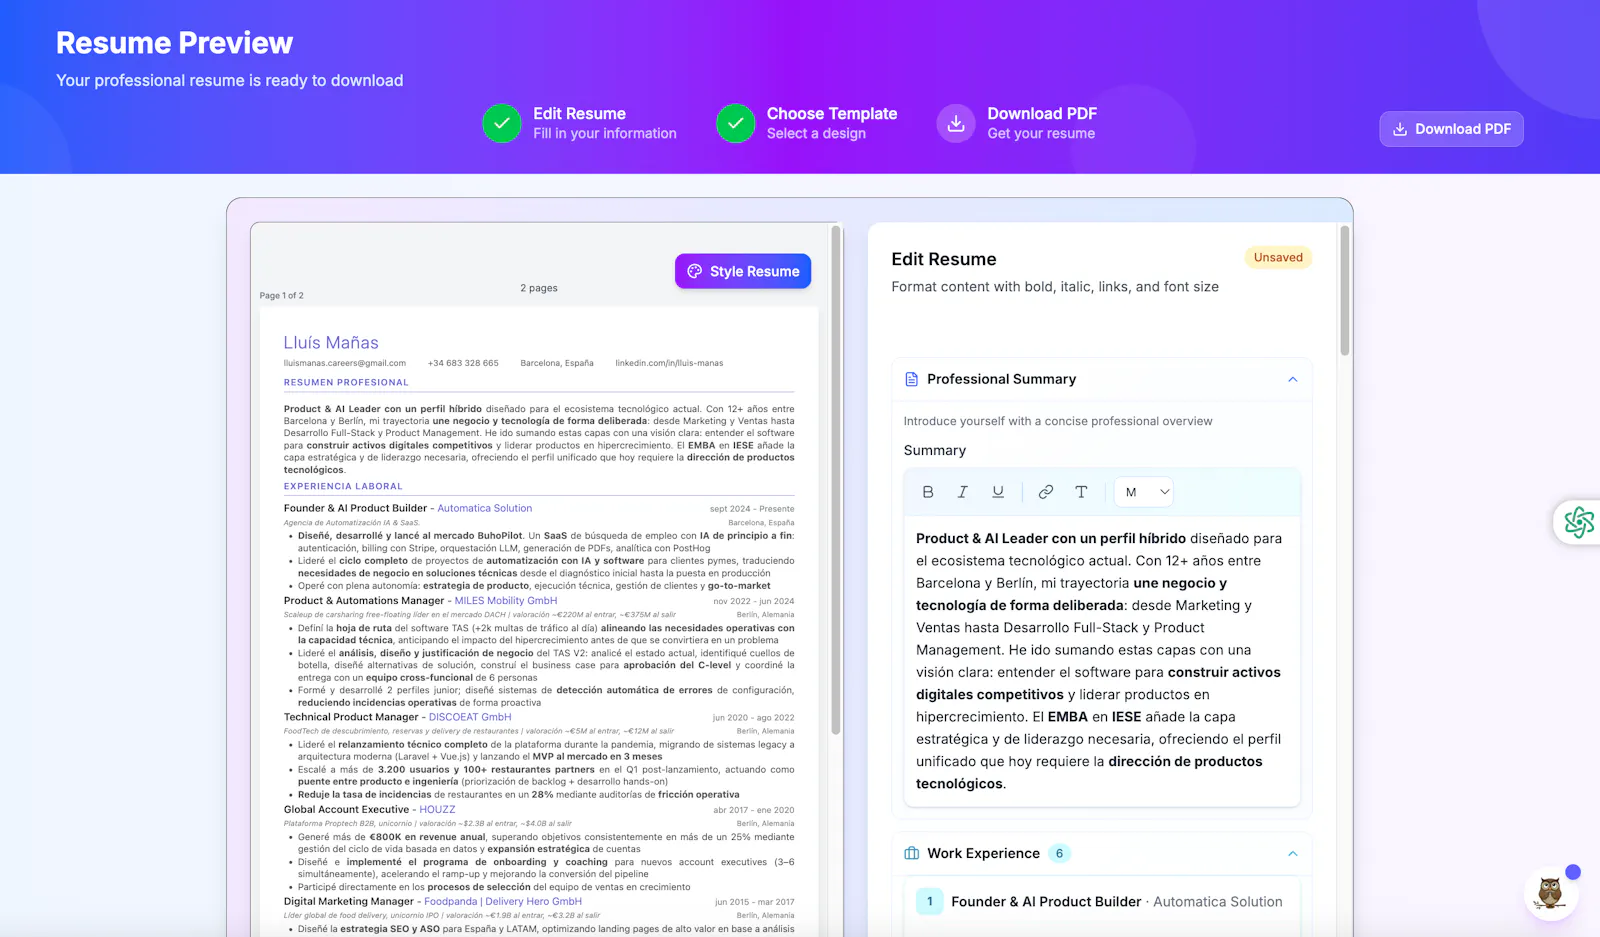Click the DISCOEAT GmbH company link
The width and height of the screenshot is (1600, 937).
pyautogui.click(x=470, y=717)
